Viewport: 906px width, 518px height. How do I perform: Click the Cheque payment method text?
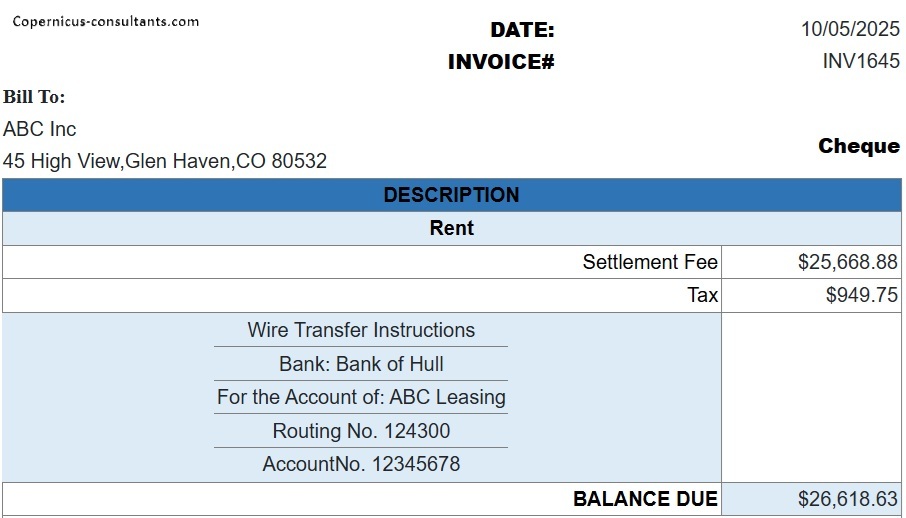tap(859, 146)
